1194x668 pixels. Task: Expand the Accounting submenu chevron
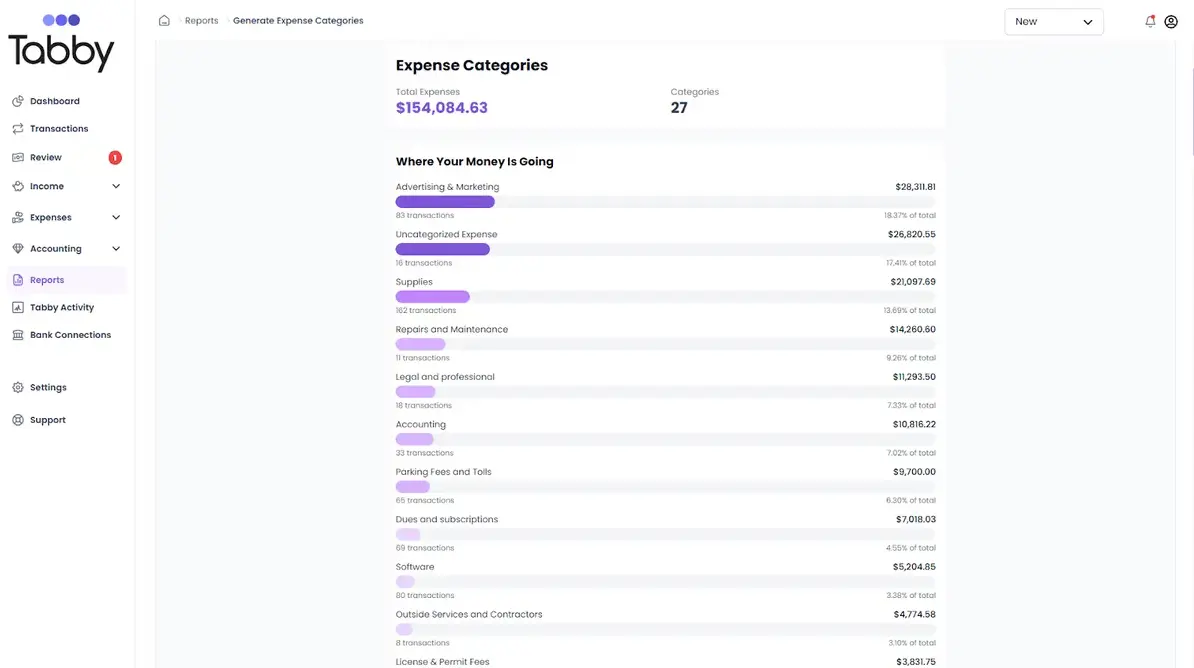pos(116,248)
